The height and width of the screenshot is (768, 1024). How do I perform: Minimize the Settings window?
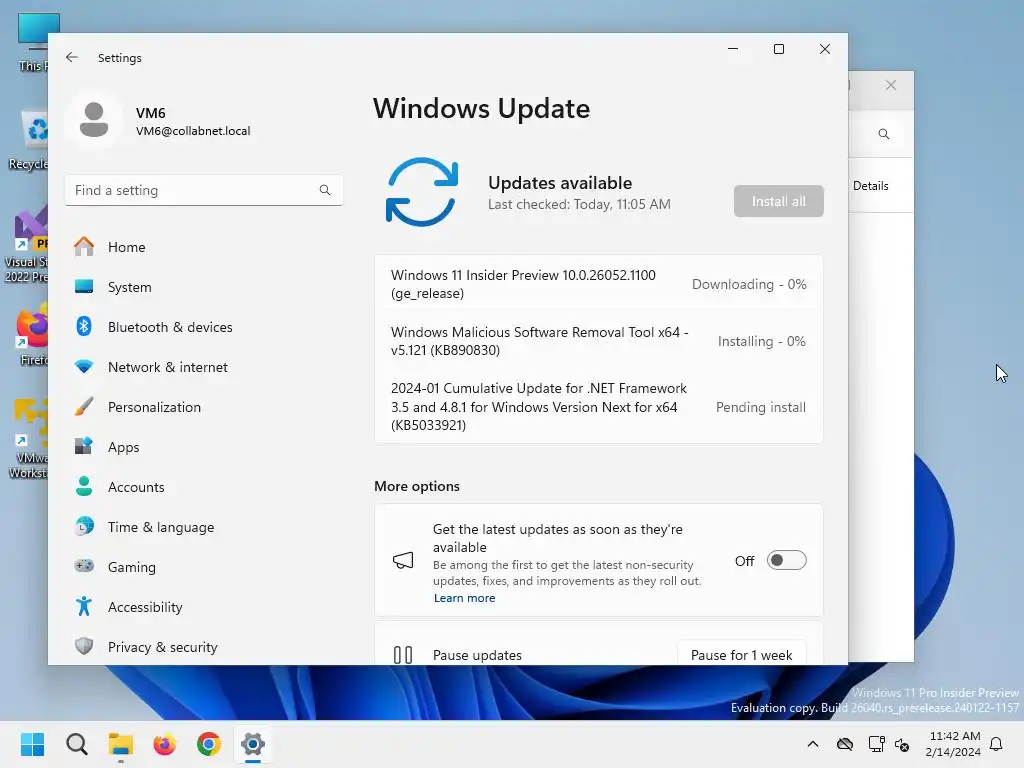tap(733, 49)
